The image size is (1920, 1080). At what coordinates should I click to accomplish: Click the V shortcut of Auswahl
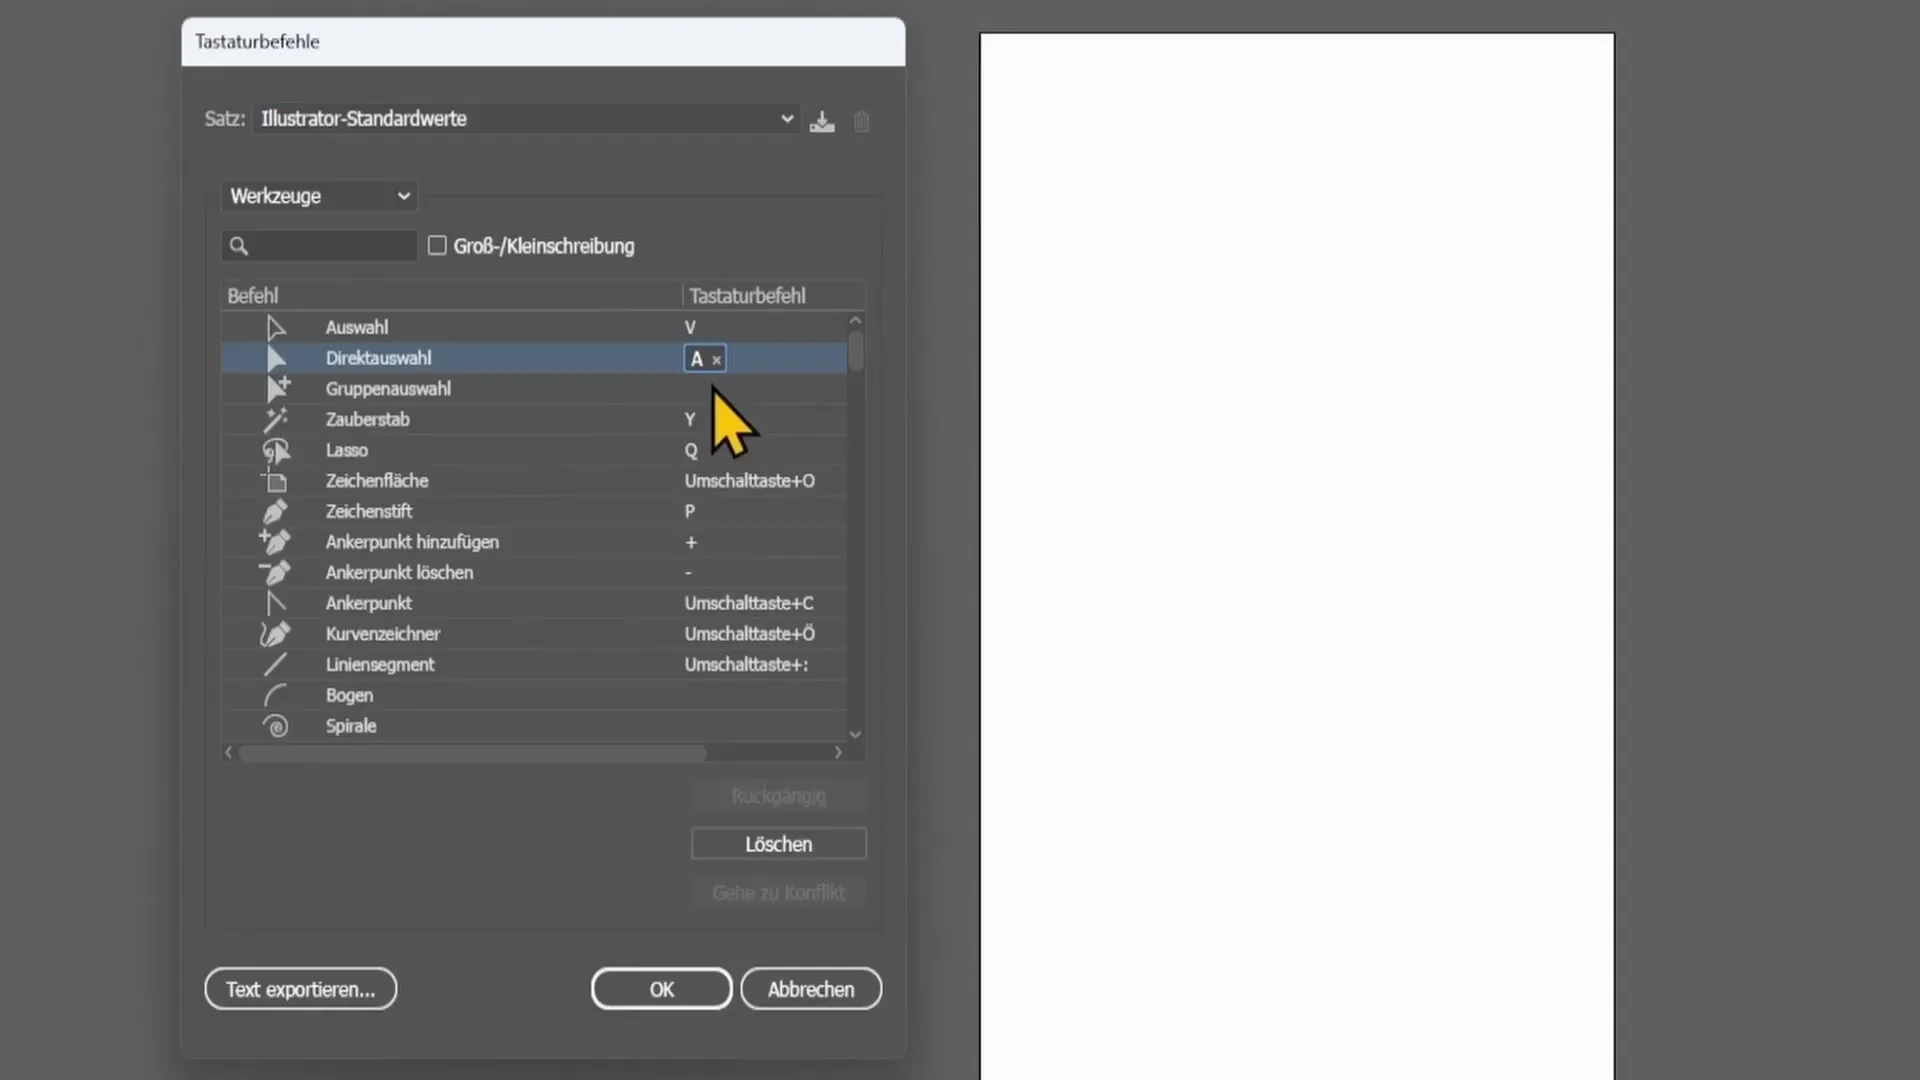coord(690,327)
